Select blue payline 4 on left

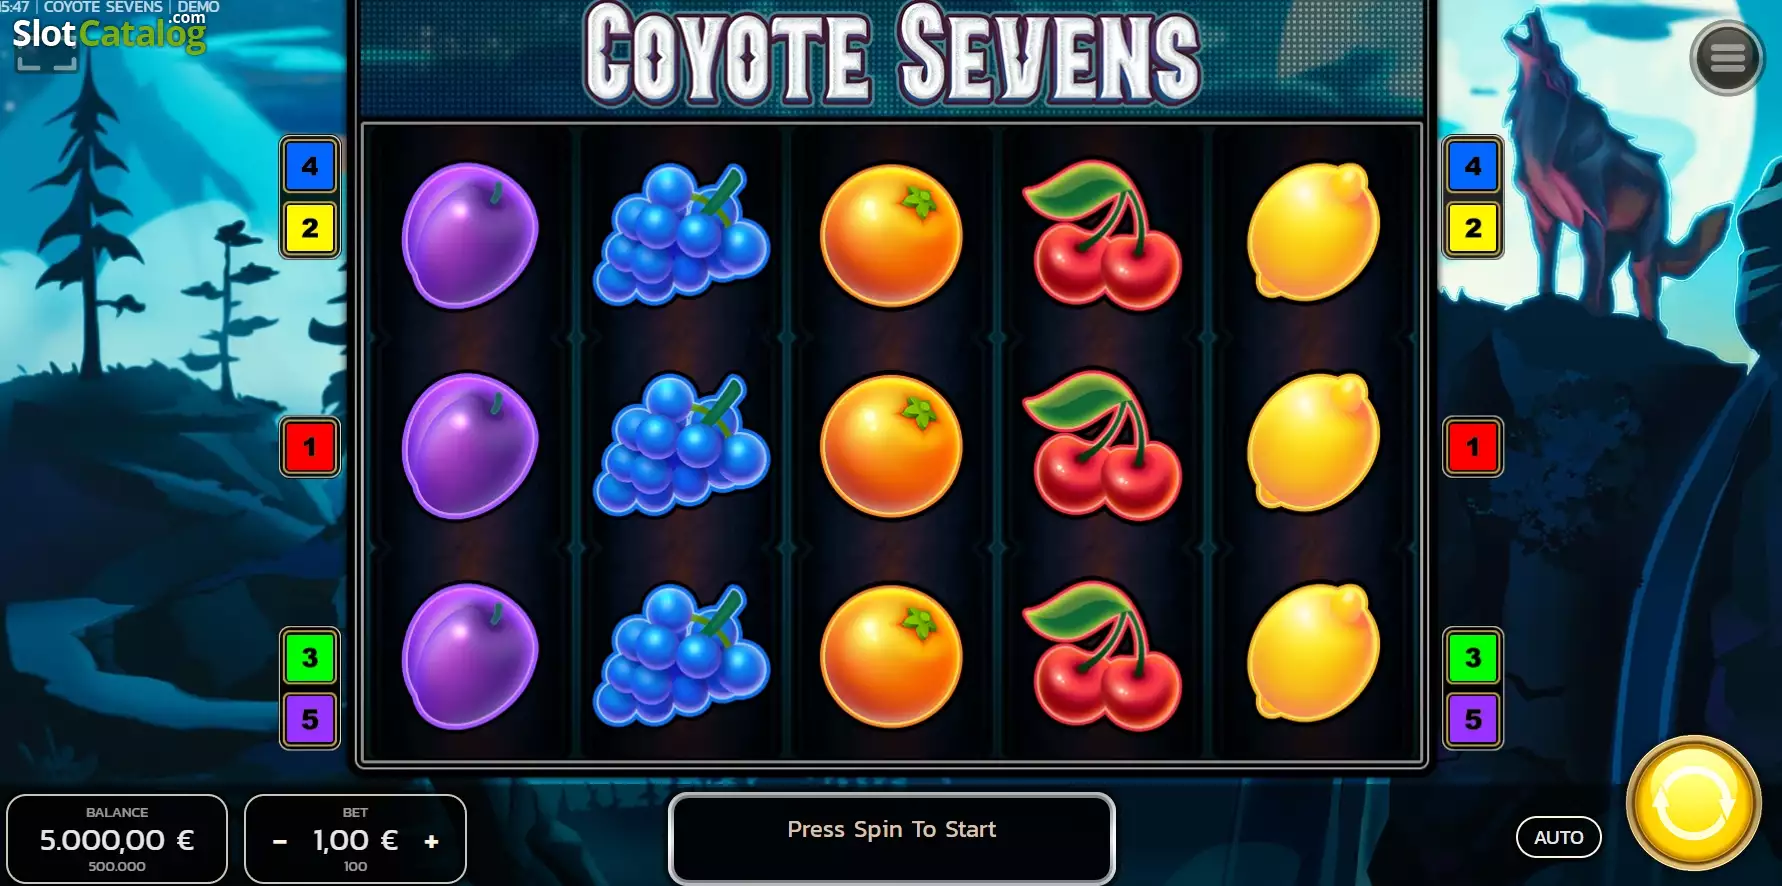point(310,166)
